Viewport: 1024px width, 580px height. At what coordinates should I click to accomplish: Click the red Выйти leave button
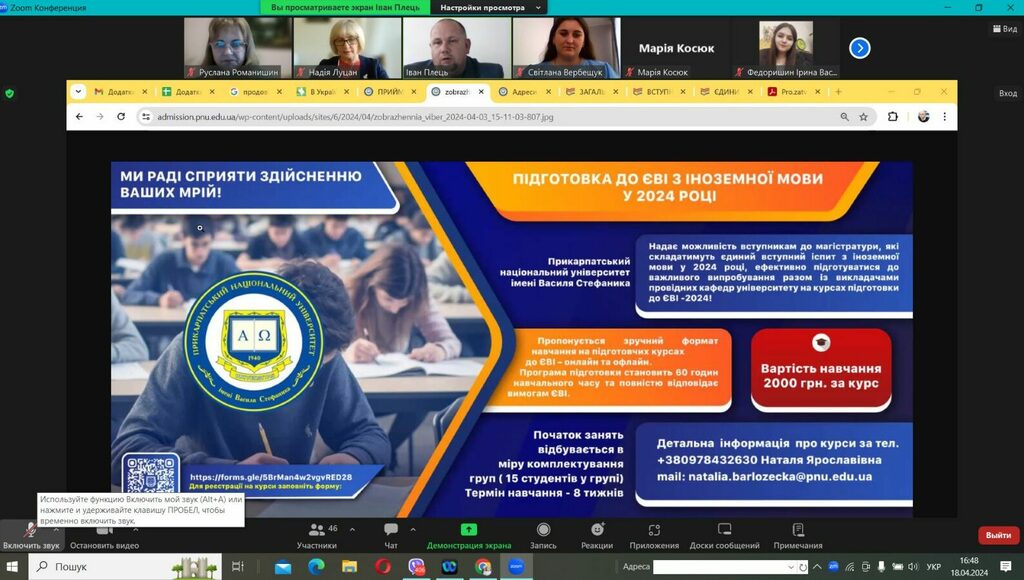[x=997, y=535]
